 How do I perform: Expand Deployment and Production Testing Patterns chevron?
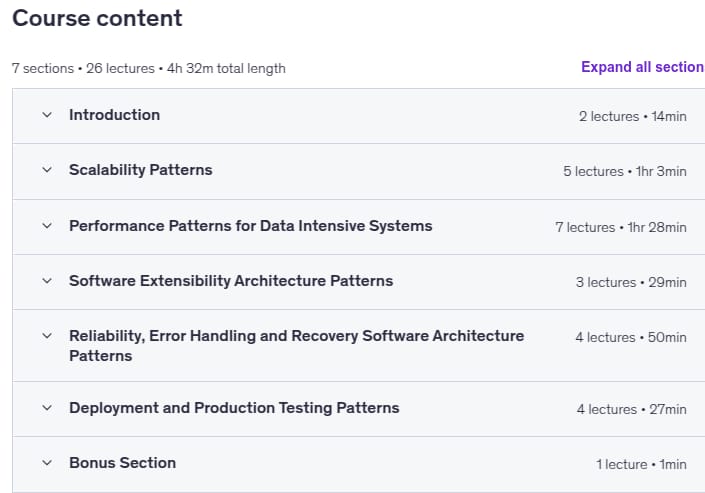click(x=47, y=408)
